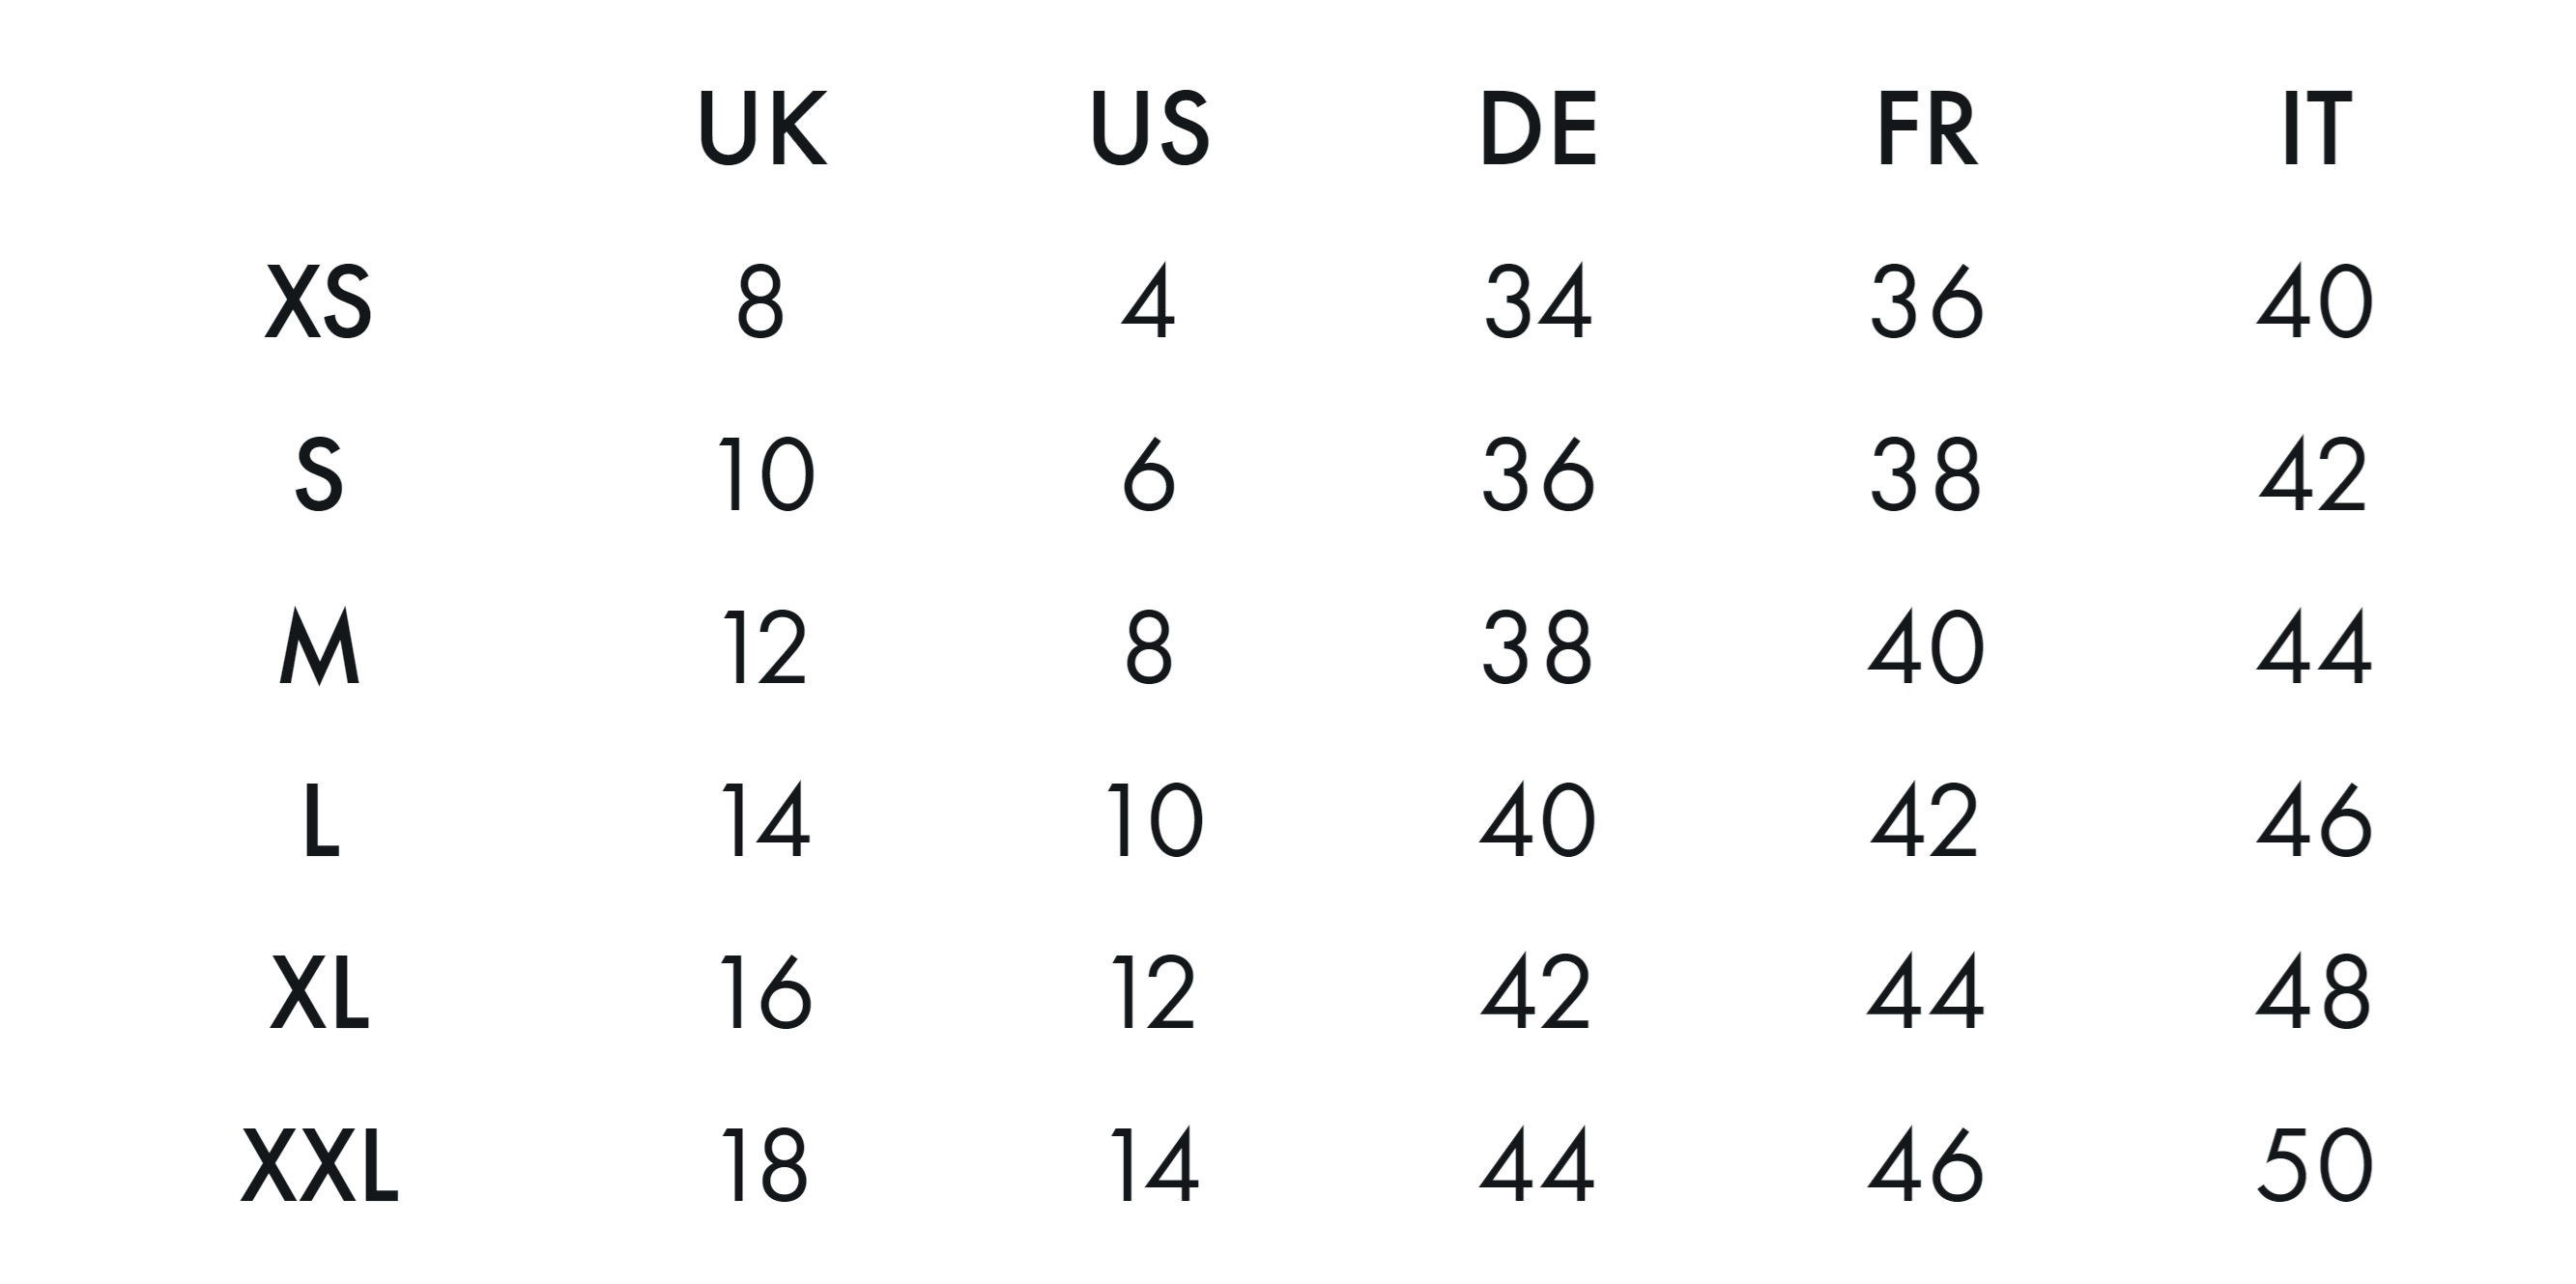Click the UK column header
The height and width of the screenshot is (1284, 2576).
pos(763,129)
